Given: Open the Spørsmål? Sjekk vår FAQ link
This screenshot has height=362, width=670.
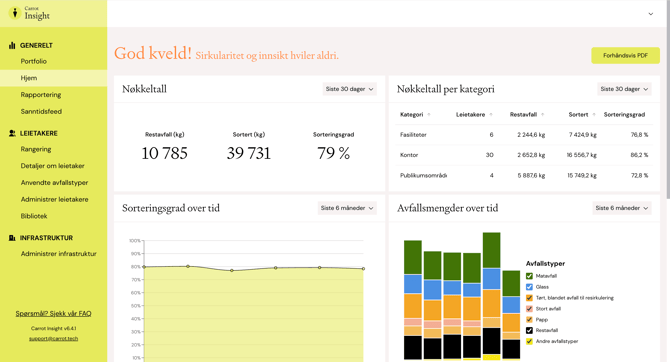Looking at the screenshot, I should [x=53, y=313].
